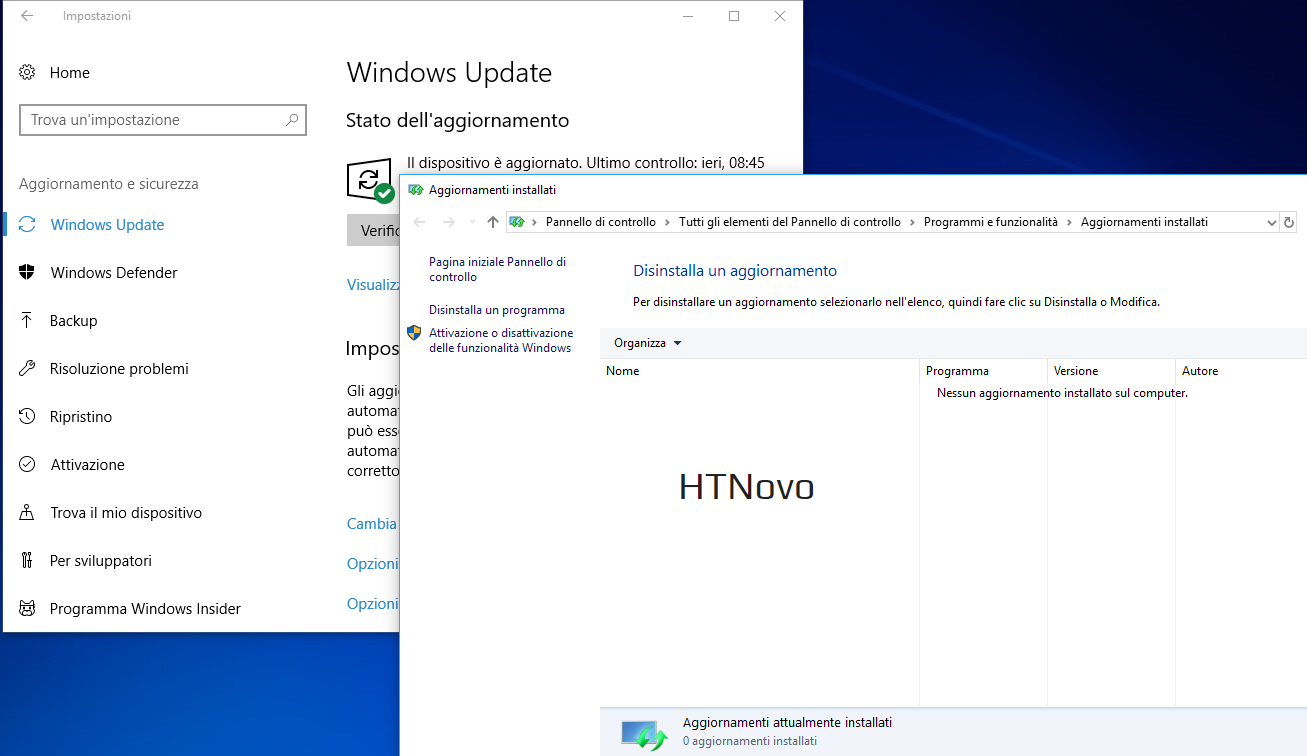
Task: Click Control Panel forward arrow
Action: 449,222
